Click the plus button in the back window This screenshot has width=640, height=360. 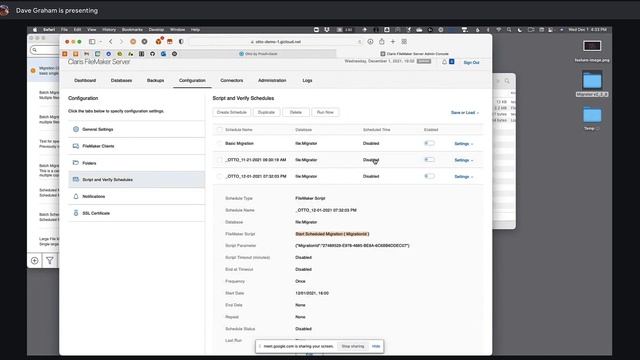[35, 260]
